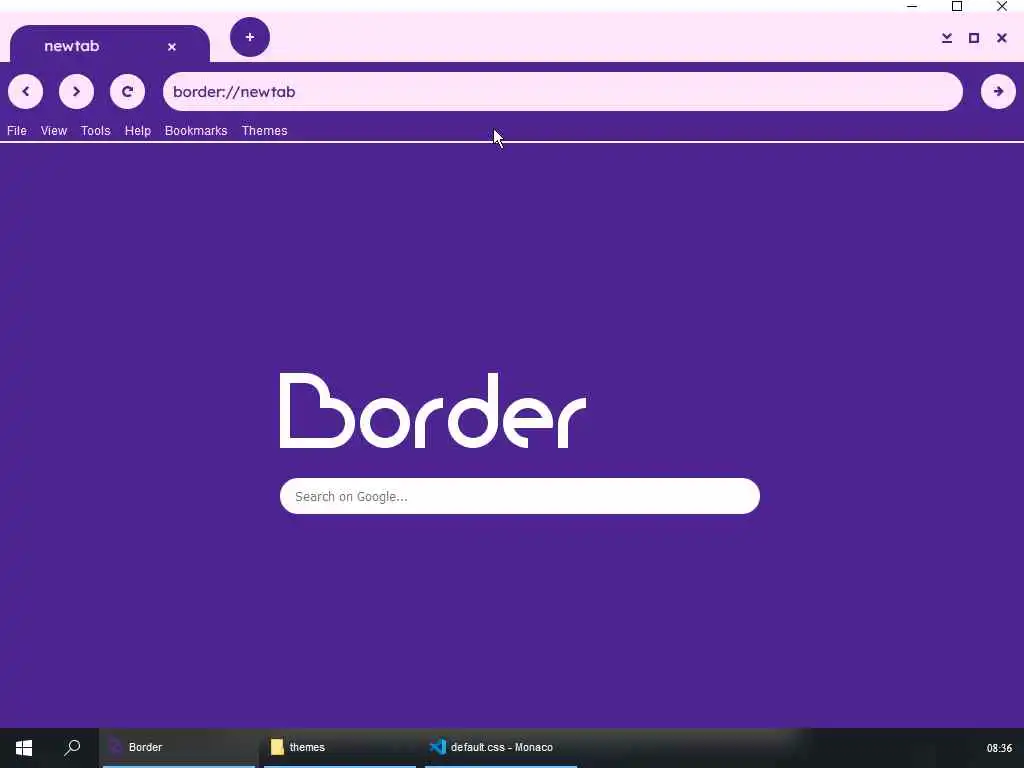Go forward with the right chevron button

(x=76, y=91)
